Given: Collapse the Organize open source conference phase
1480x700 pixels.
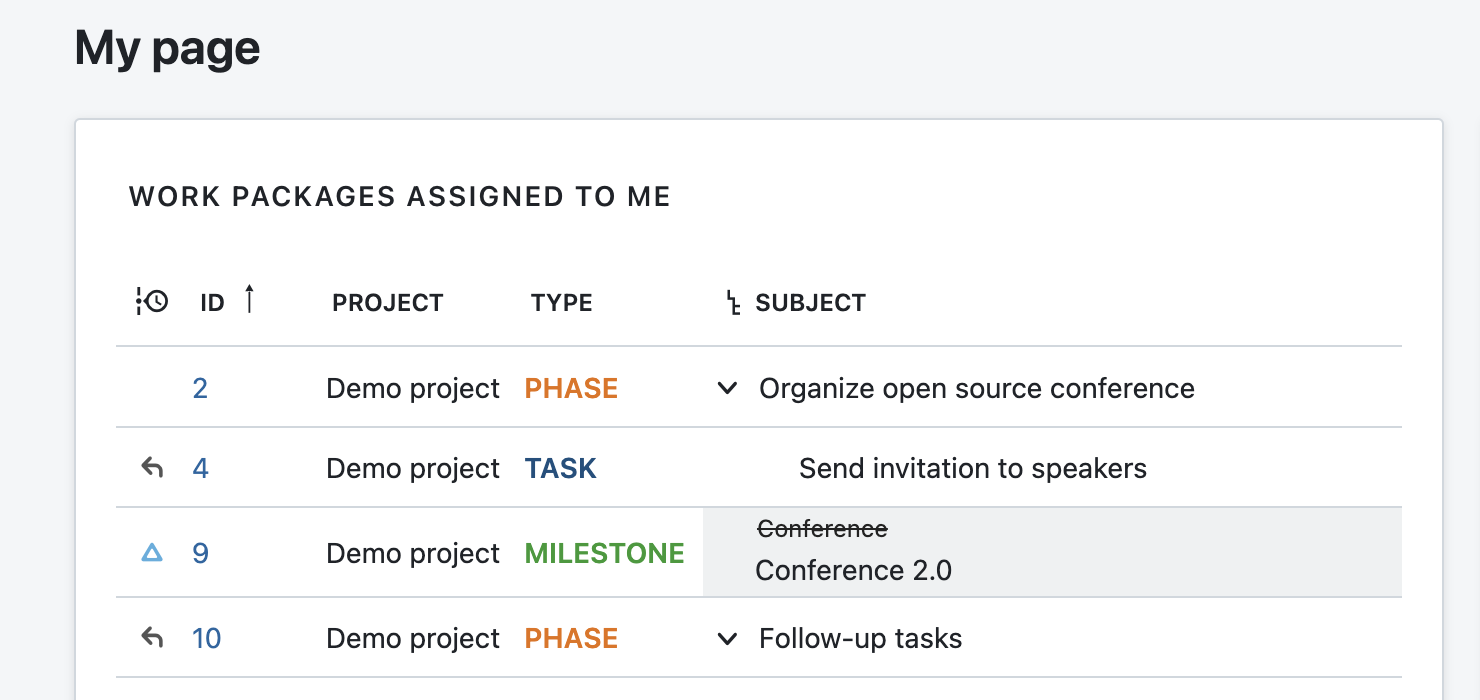Looking at the screenshot, I should (x=727, y=389).
